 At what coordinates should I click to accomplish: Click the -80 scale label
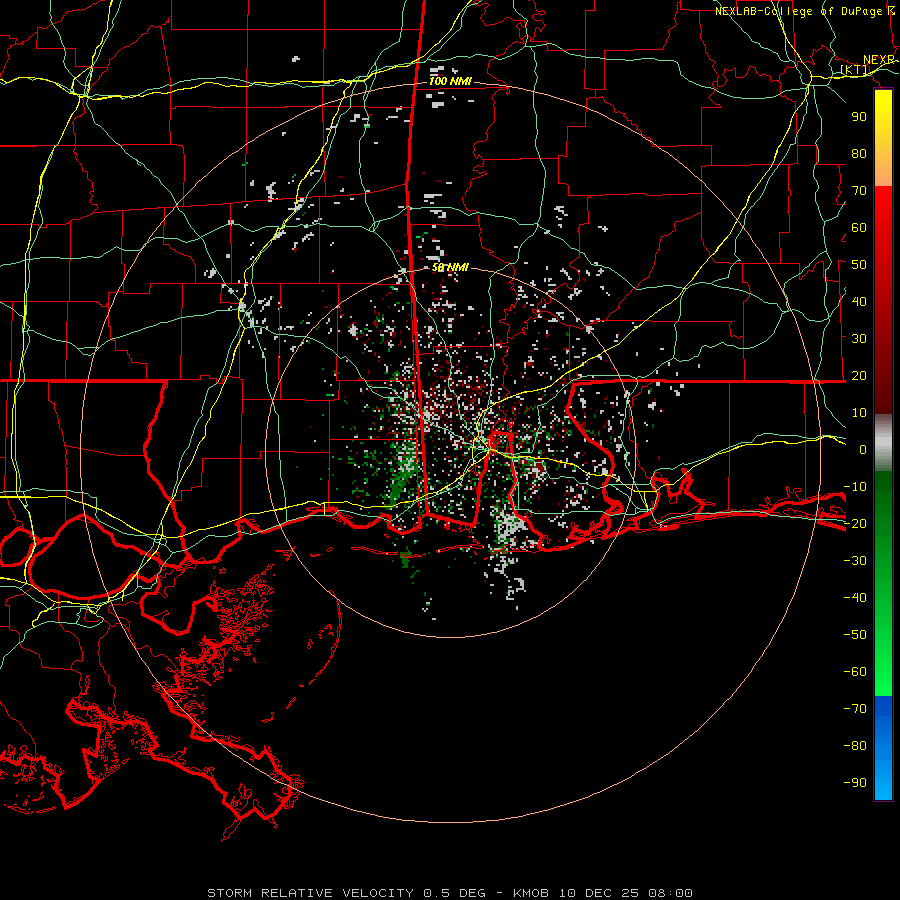(x=855, y=746)
